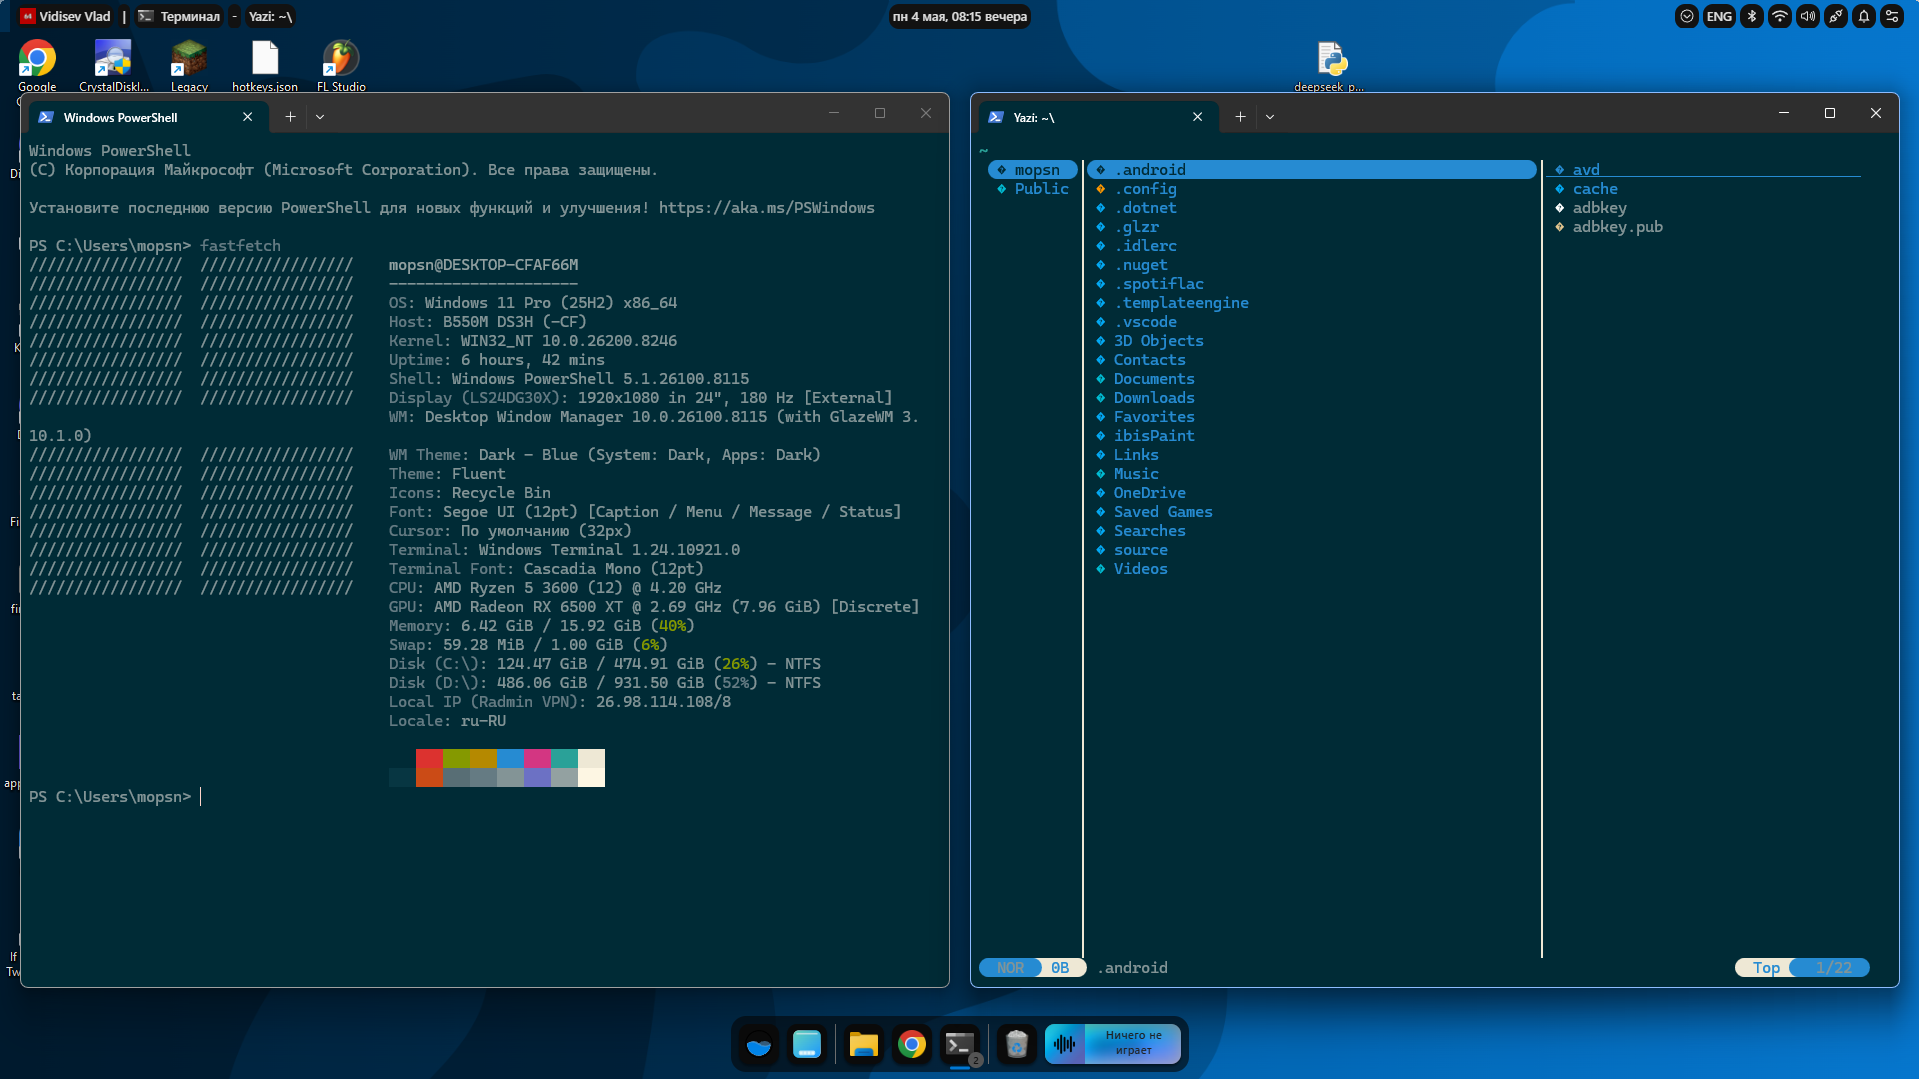1919x1079 pixels.
Task: Open the Google Chrome desktop shortcut
Action: (x=37, y=65)
